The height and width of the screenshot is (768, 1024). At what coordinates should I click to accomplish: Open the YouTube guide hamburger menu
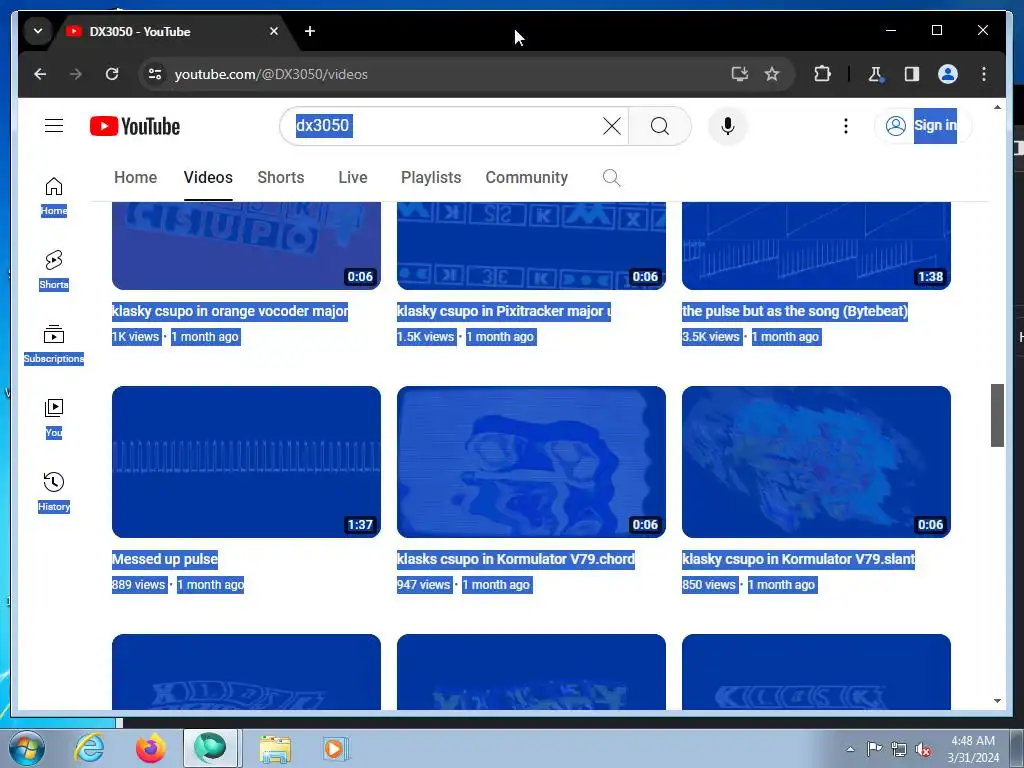54,125
